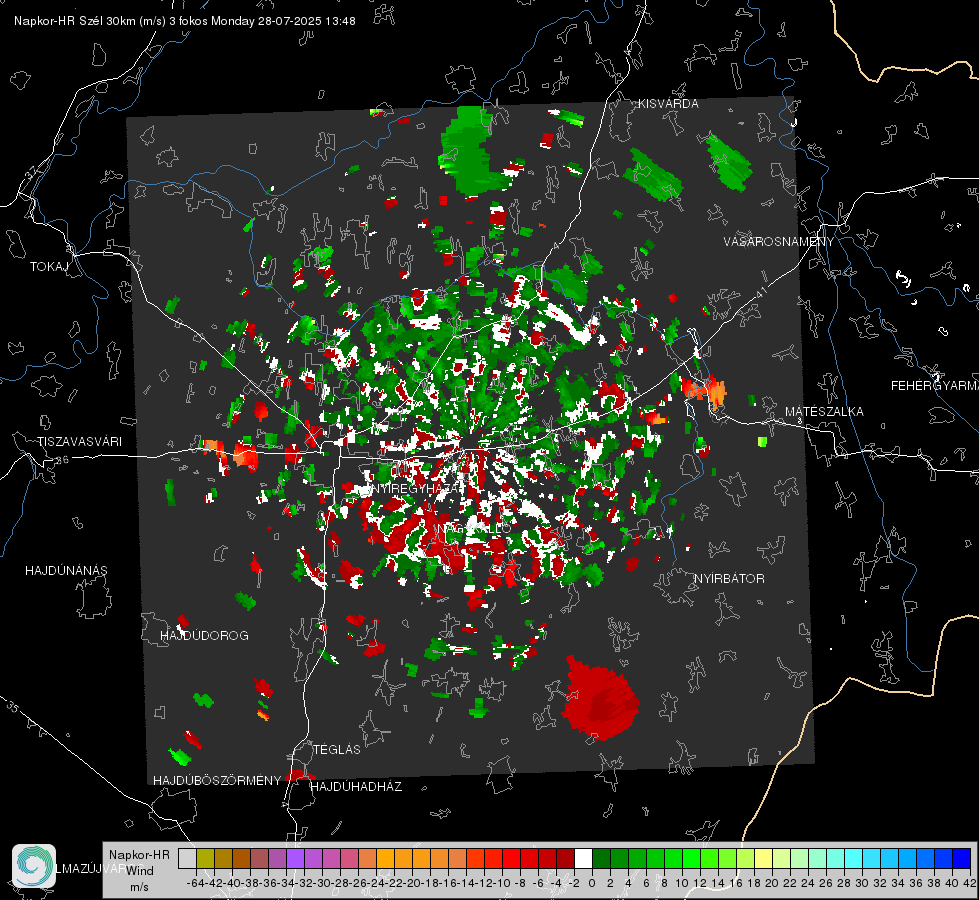The width and height of the screenshot is (979, 900).
Task: Click the -64 value on the scale
Action: (196, 883)
